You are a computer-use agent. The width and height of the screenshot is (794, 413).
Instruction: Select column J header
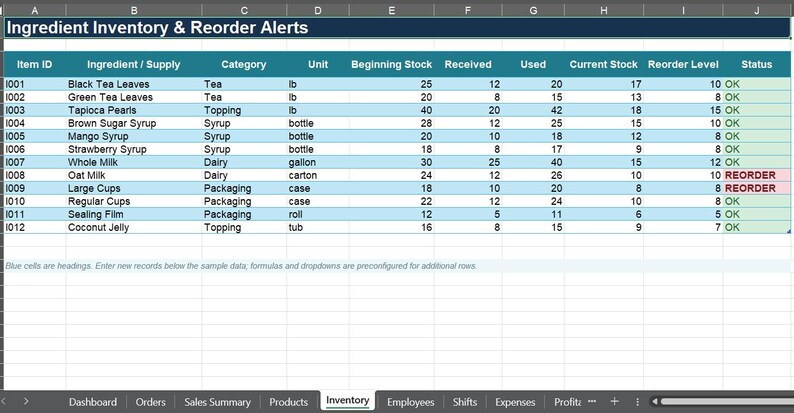[757, 11]
